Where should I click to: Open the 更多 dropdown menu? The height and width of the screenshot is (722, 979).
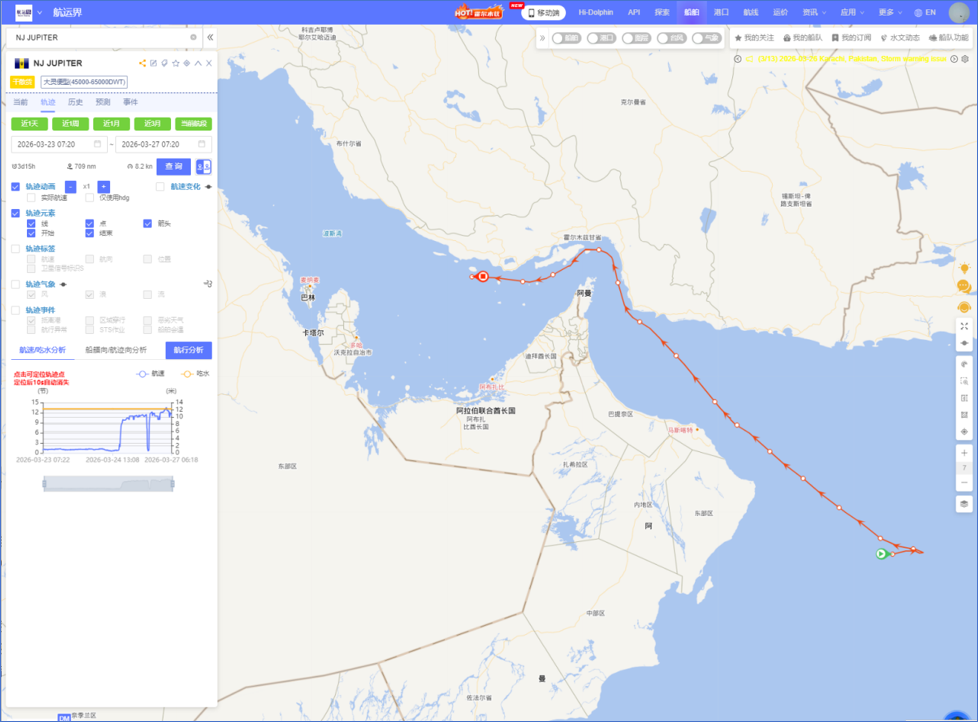pyautogui.click(x=890, y=13)
